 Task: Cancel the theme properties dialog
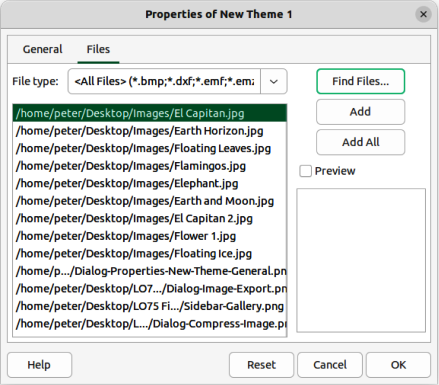[330, 365]
